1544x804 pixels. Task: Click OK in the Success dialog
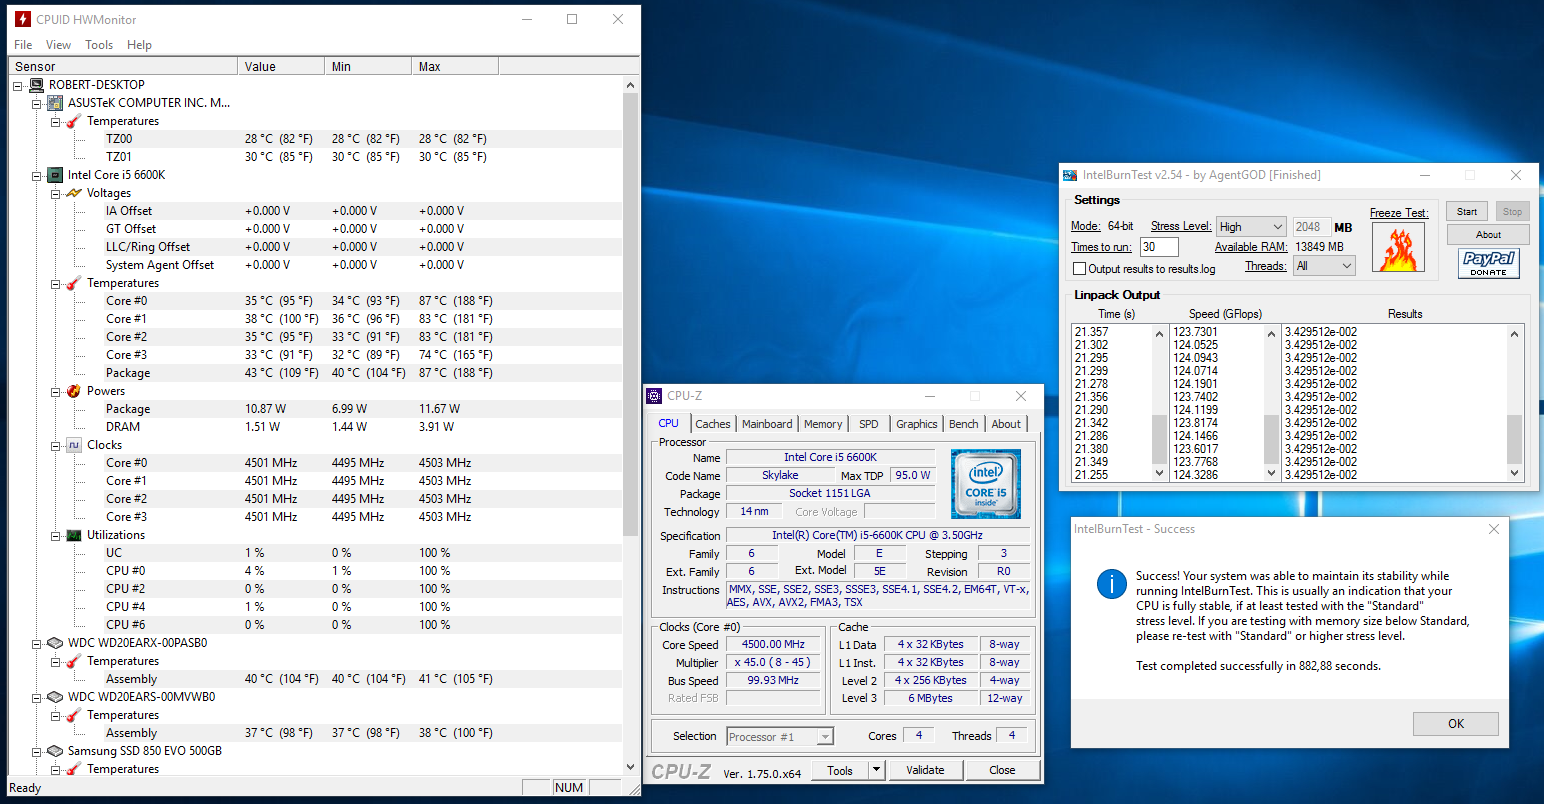[1456, 724]
